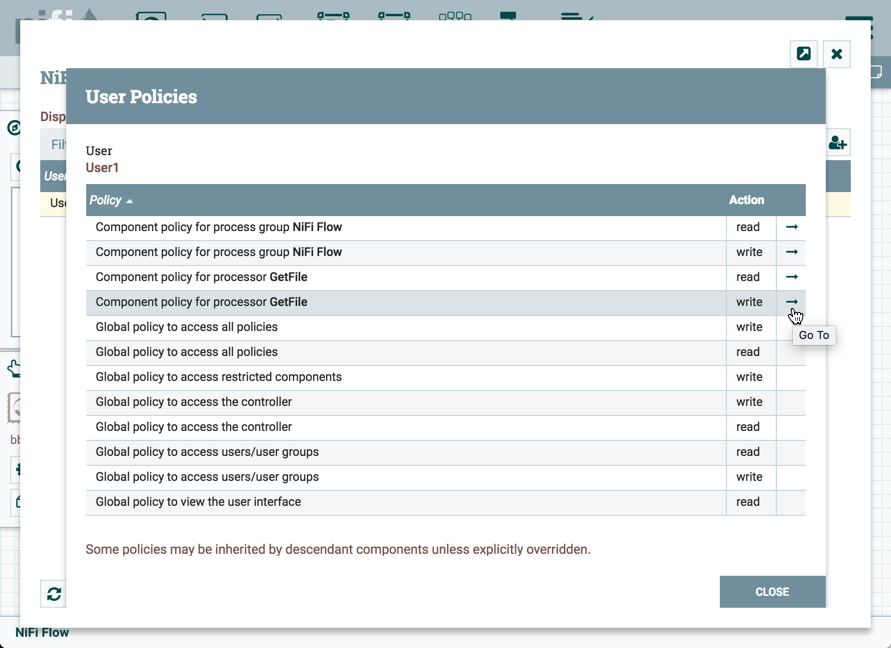The height and width of the screenshot is (648, 891).
Task: Click the Action column header
Action: pyautogui.click(x=746, y=201)
